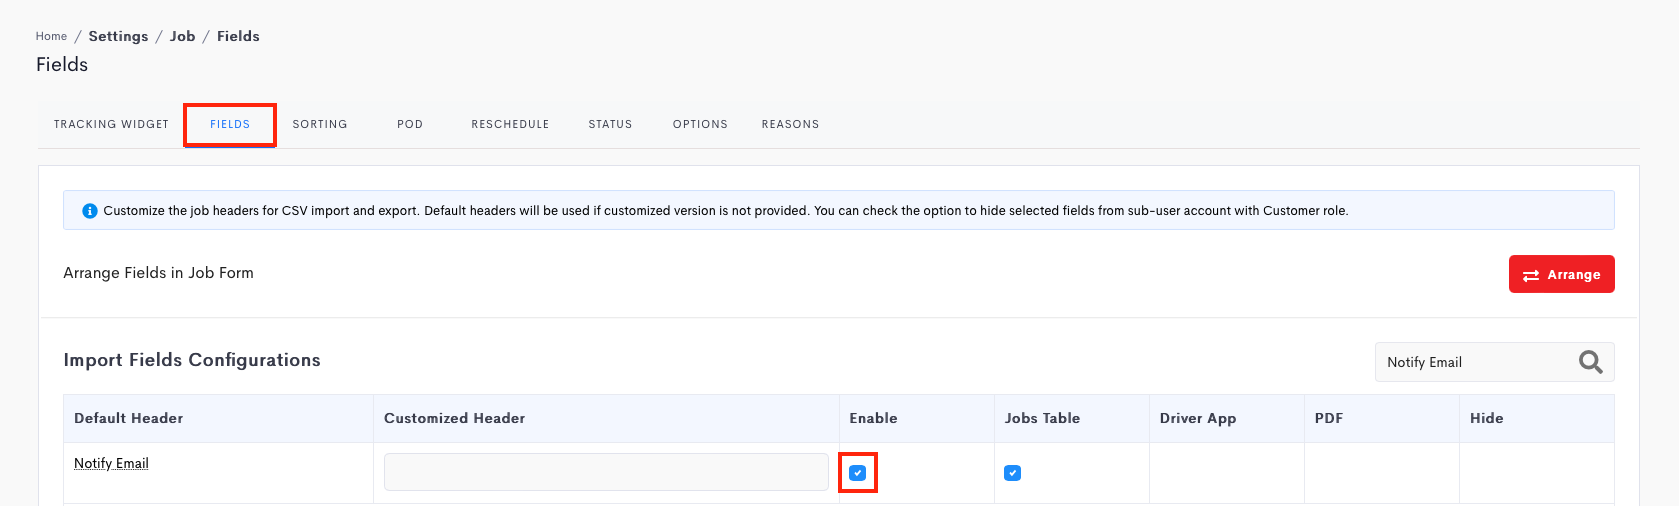Click the Notify Email default header label
This screenshot has height=506, width=1679.
pyautogui.click(x=111, y=463)
